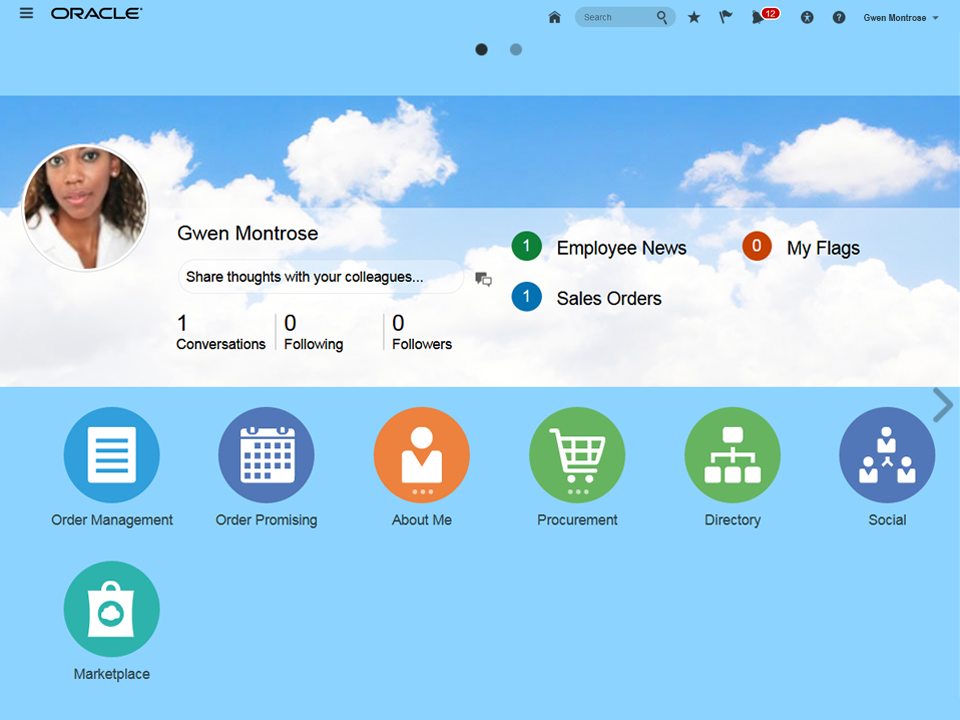Click the About Me label
Viewport: 960px width, 720px height.
coord(422,520)
